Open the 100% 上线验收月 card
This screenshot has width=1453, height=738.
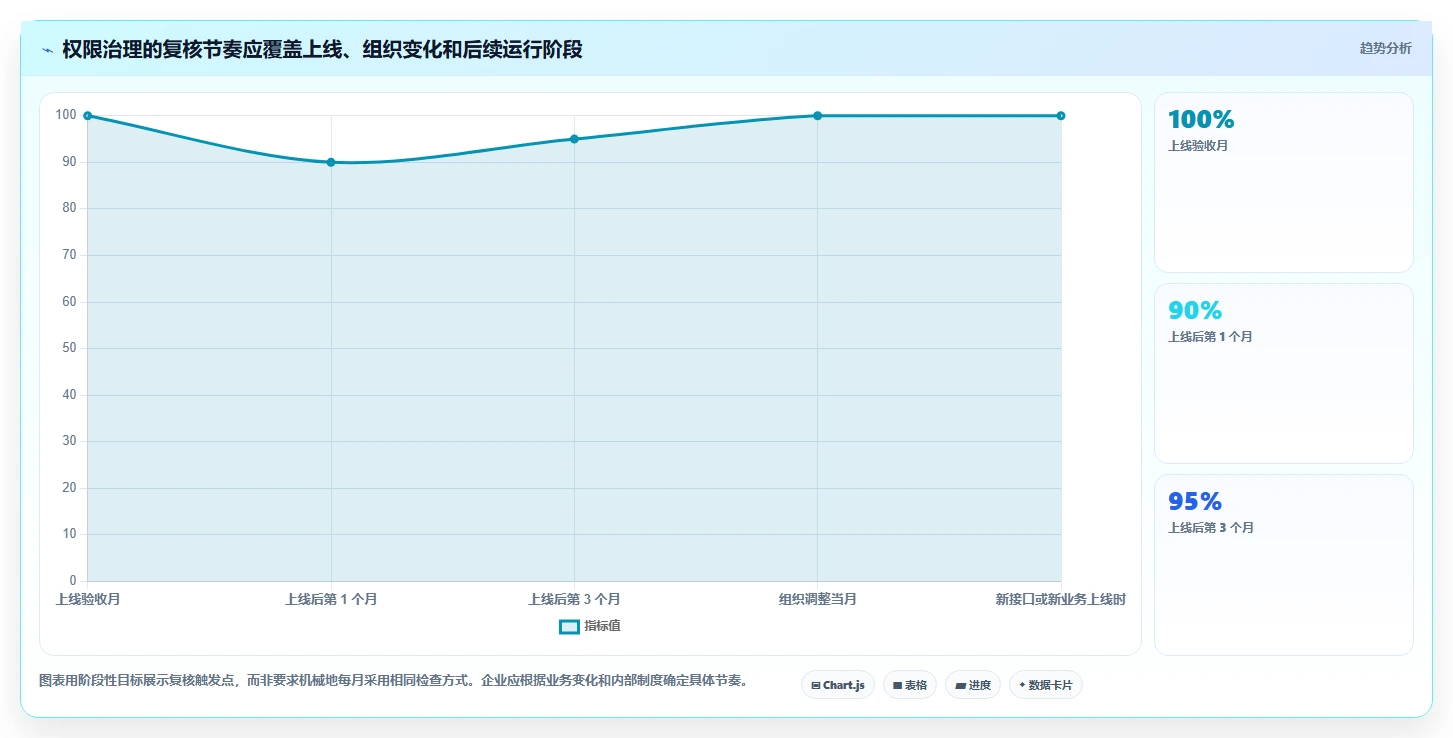point(1284,183)
